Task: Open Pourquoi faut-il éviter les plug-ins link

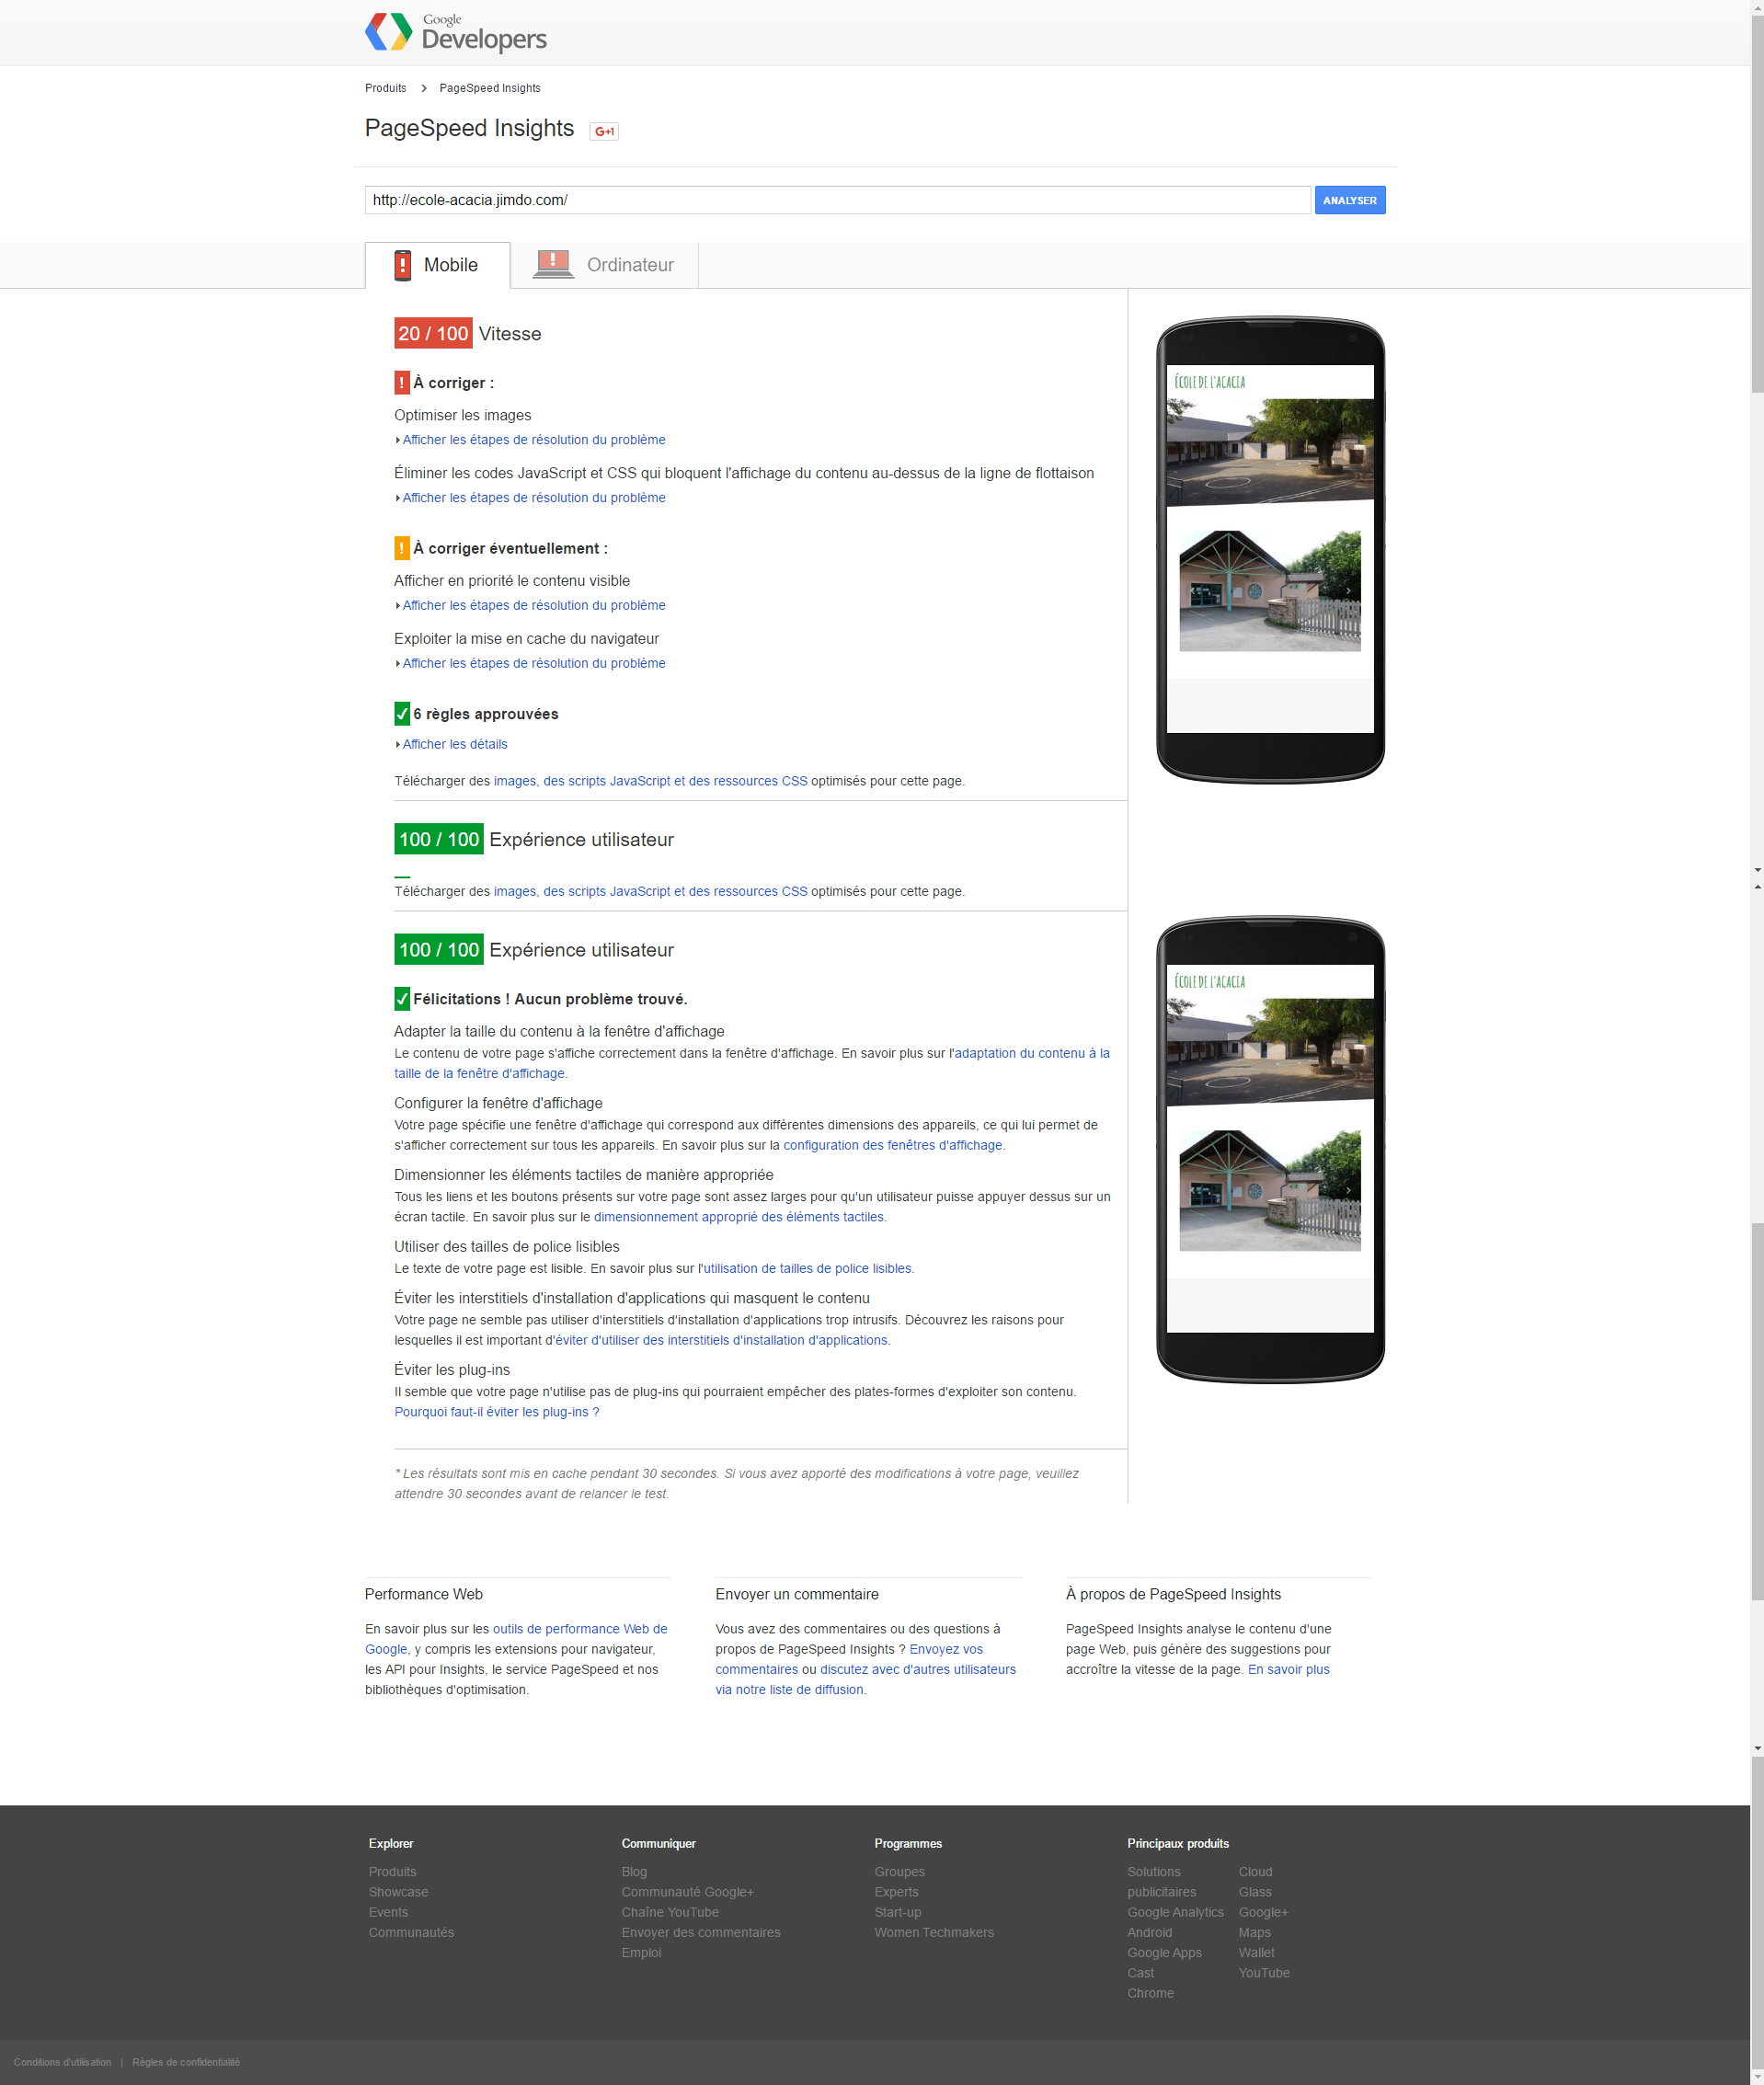Action: (497, 1412)
